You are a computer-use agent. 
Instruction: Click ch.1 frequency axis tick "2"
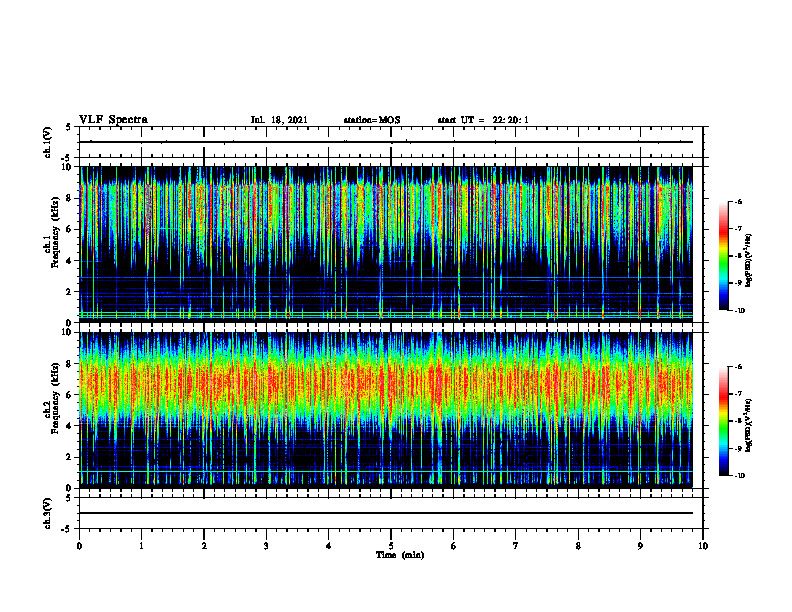(69, 292)
